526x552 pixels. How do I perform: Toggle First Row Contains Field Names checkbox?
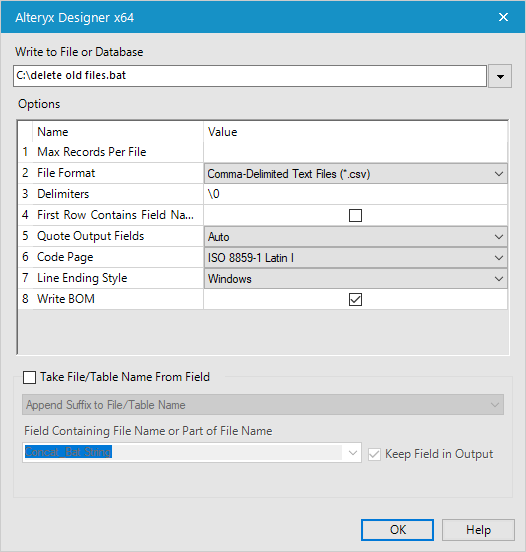[x=355, y=215]
